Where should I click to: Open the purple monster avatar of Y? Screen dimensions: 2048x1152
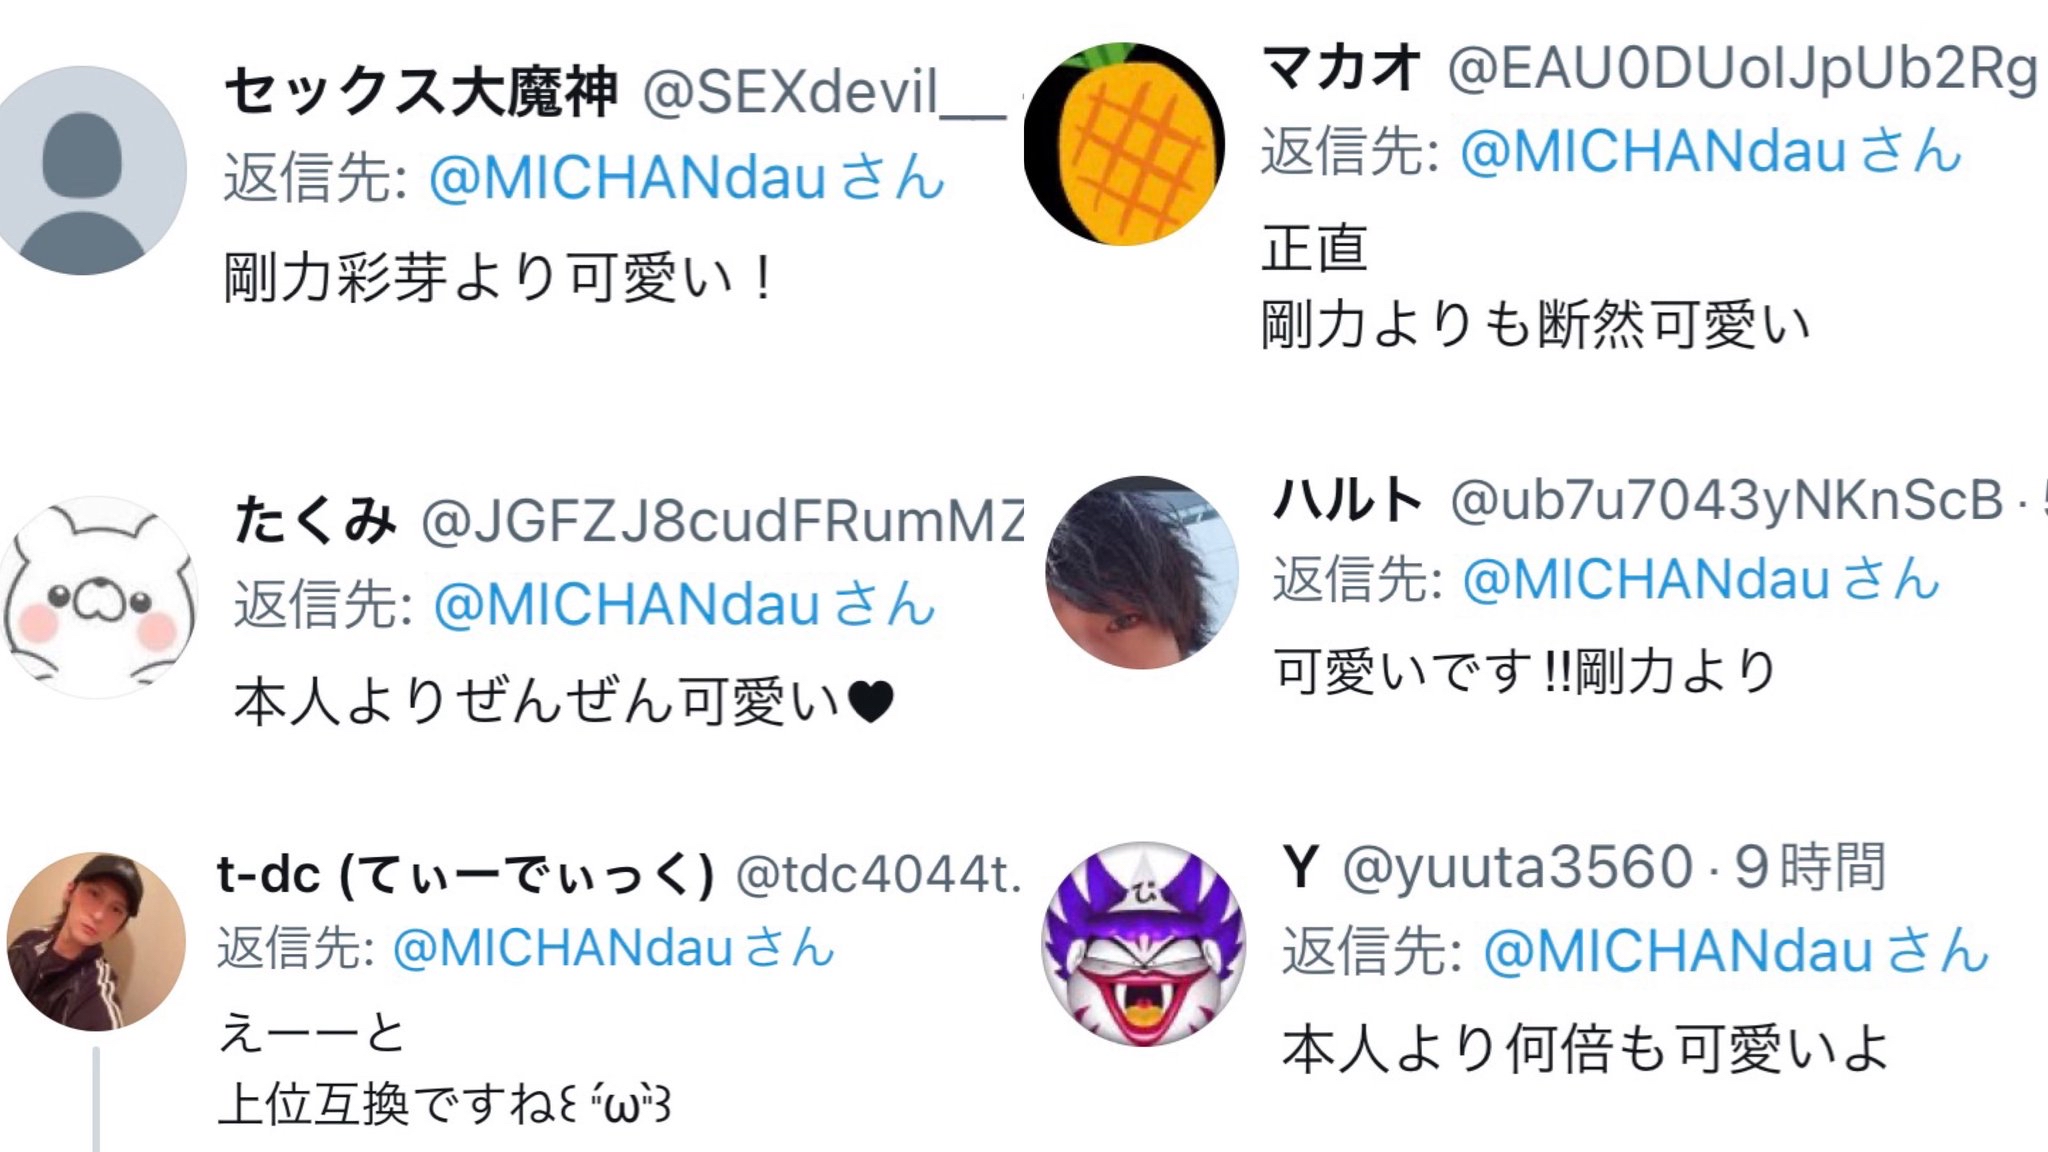[x=1143, y=943]
